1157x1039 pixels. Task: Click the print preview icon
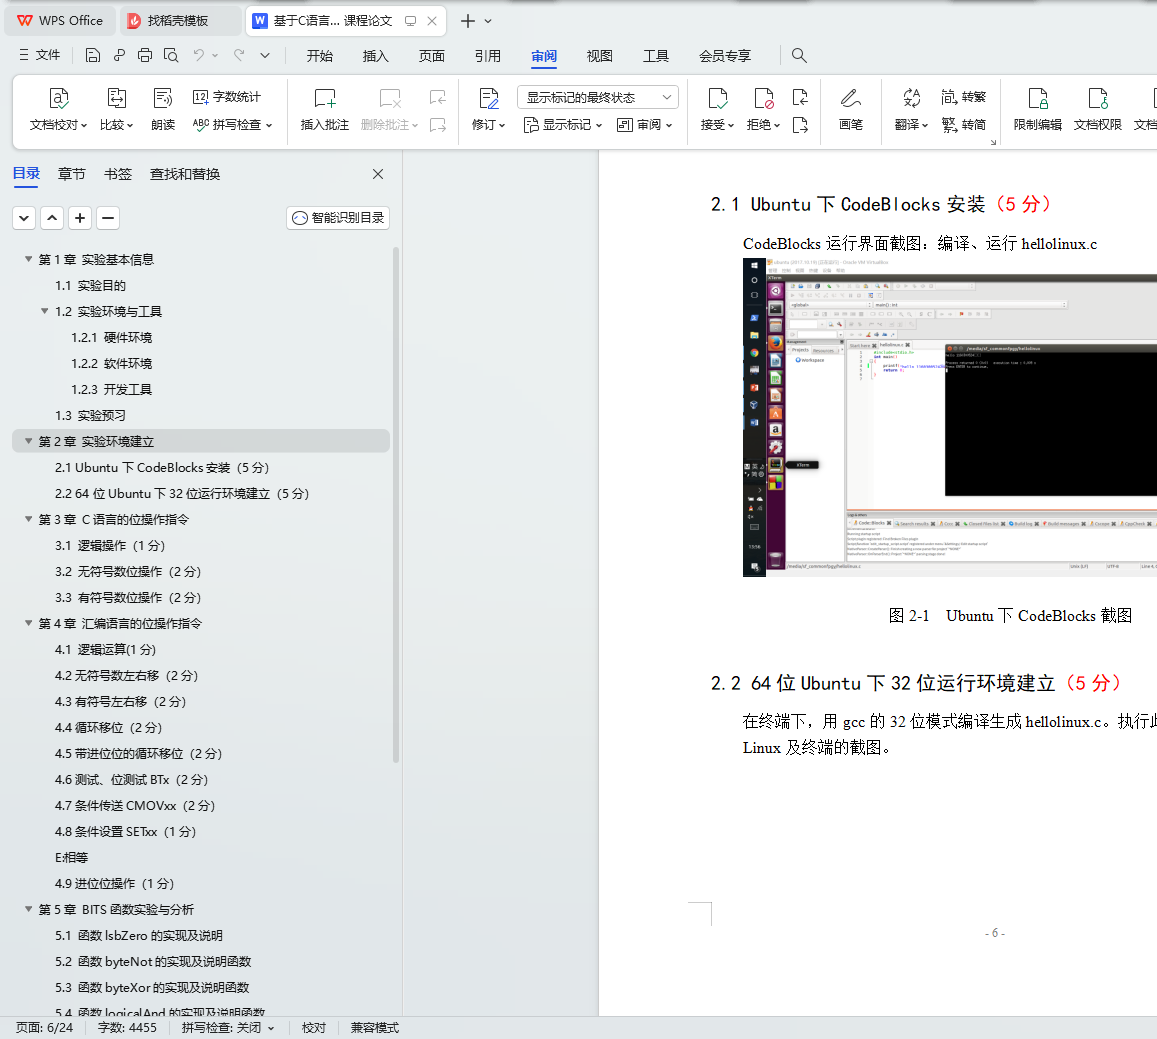click(x=171, y=55)
